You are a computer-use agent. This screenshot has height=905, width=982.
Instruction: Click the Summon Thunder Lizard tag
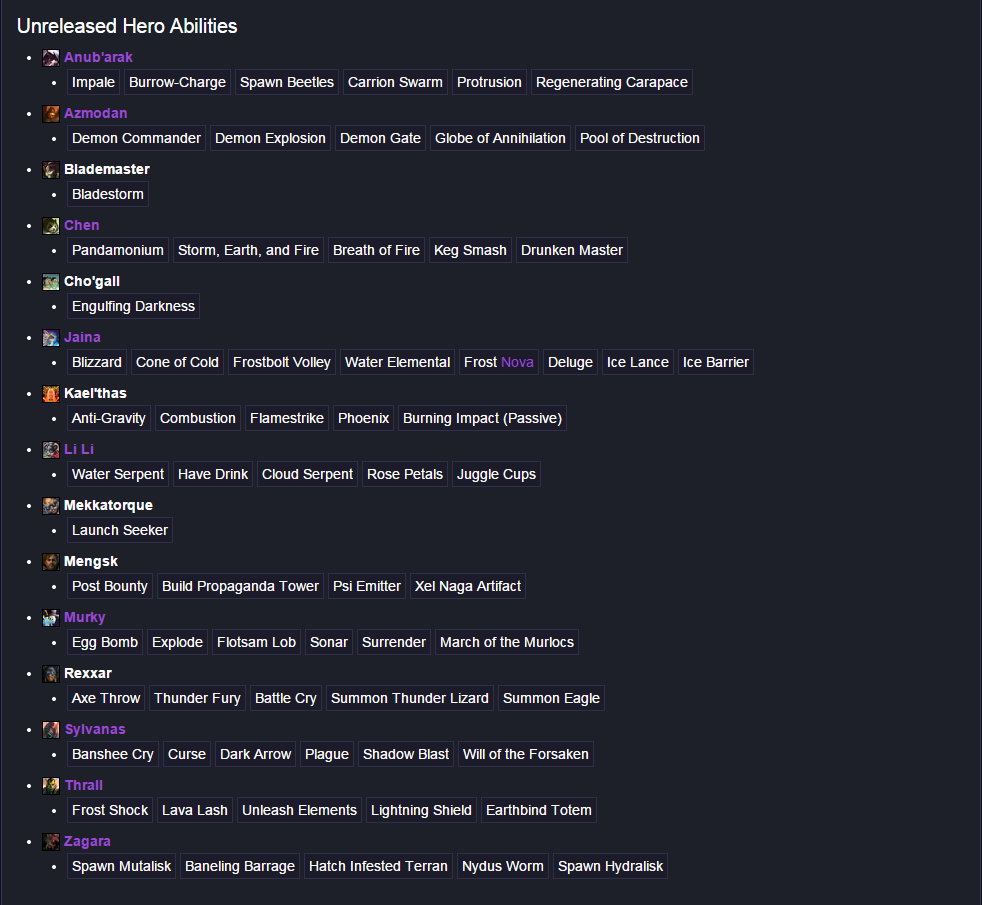[x=410, y=698]
